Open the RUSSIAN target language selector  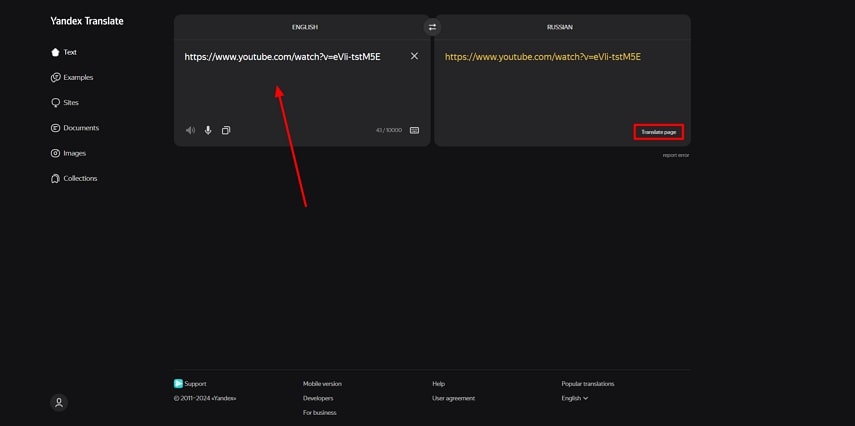pyautogui.click(x=560, y=27)
